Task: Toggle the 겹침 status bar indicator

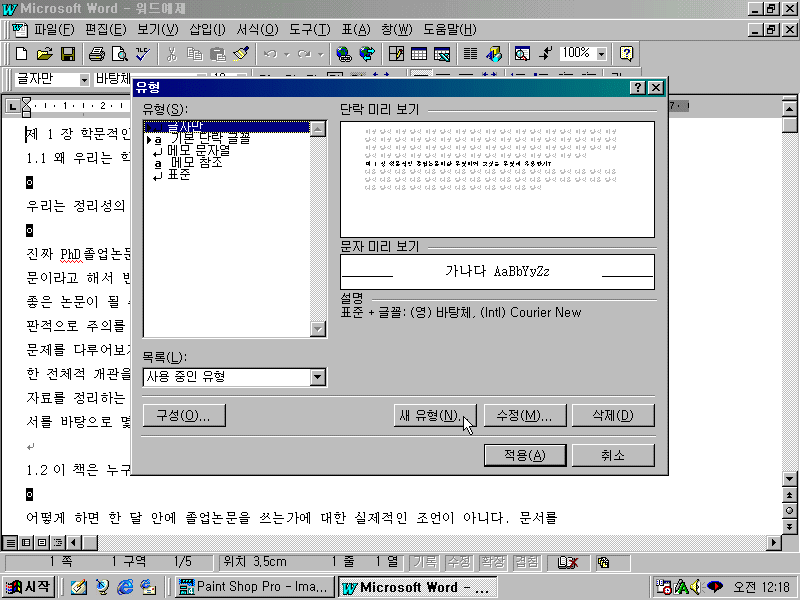Action: pos(527,562)
